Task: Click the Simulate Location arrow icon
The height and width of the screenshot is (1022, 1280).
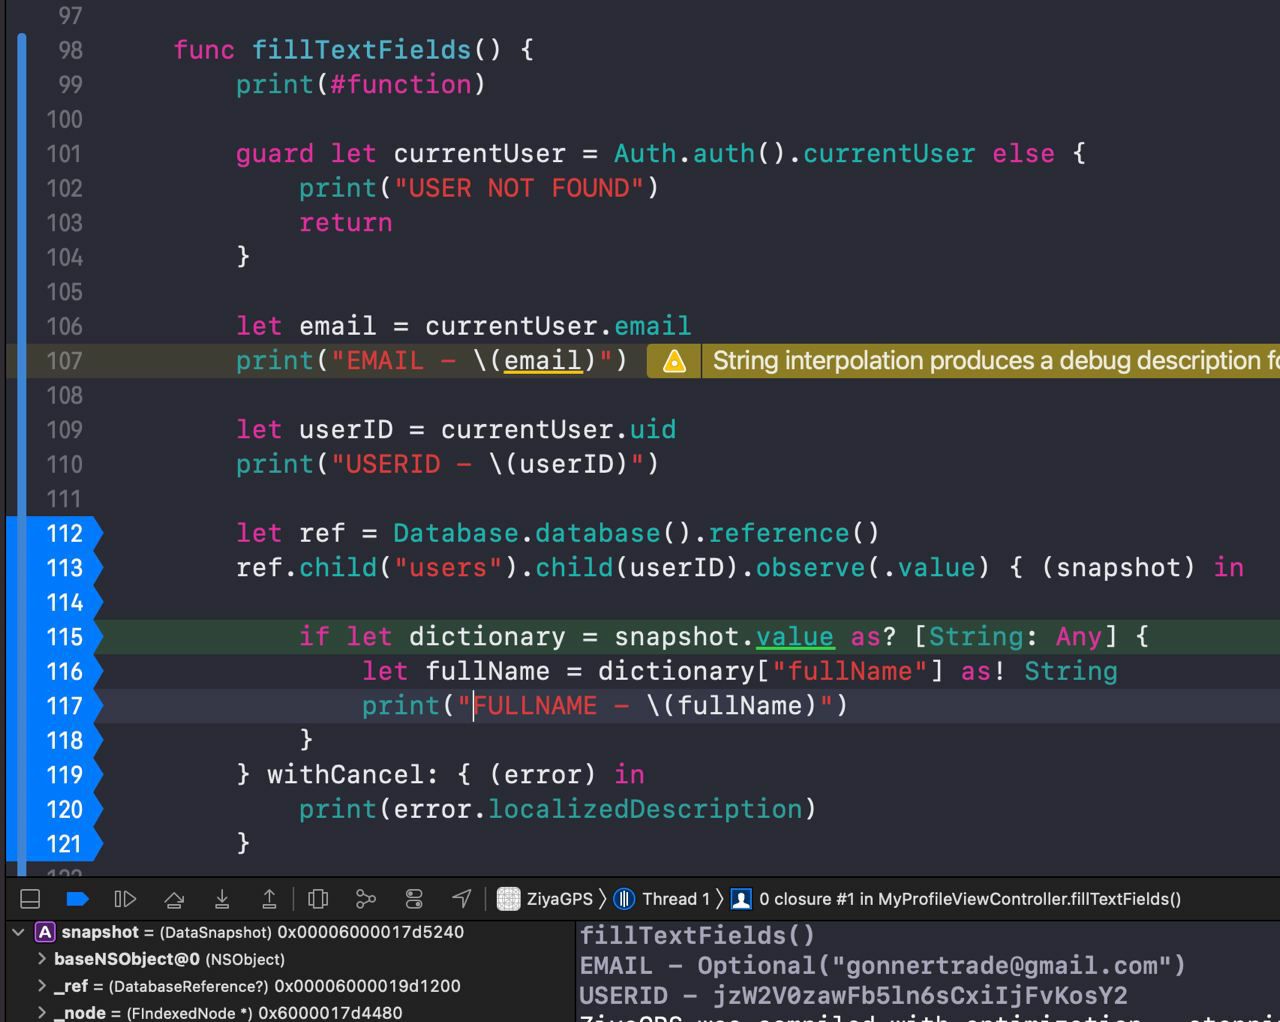Action: coord(461,899)
